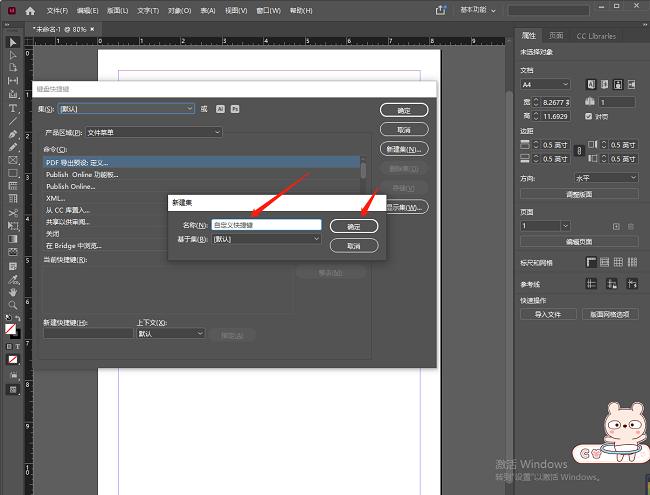This screenshot has width=650, height=495.
Task: Click the fill/stroke color swatch in toolbar
Action: [11, 328]
